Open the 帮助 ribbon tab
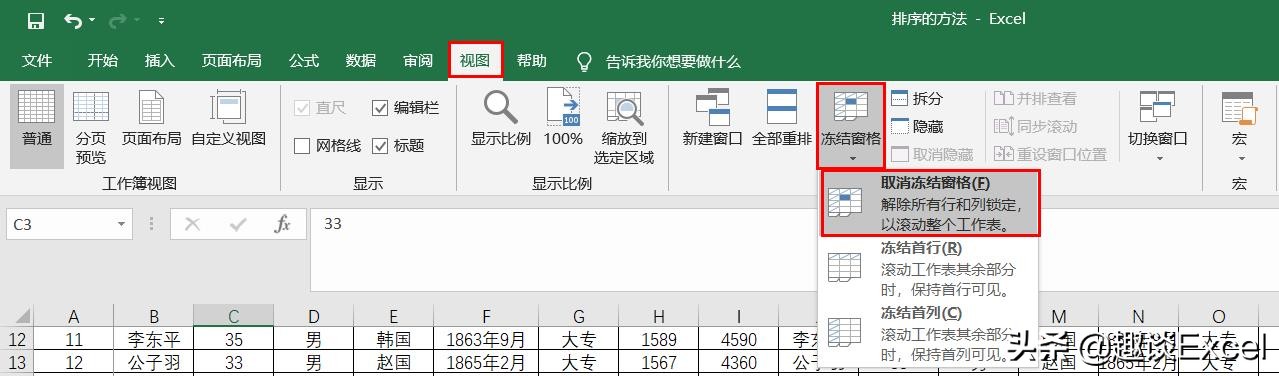1279x376 pixels. 532,61
